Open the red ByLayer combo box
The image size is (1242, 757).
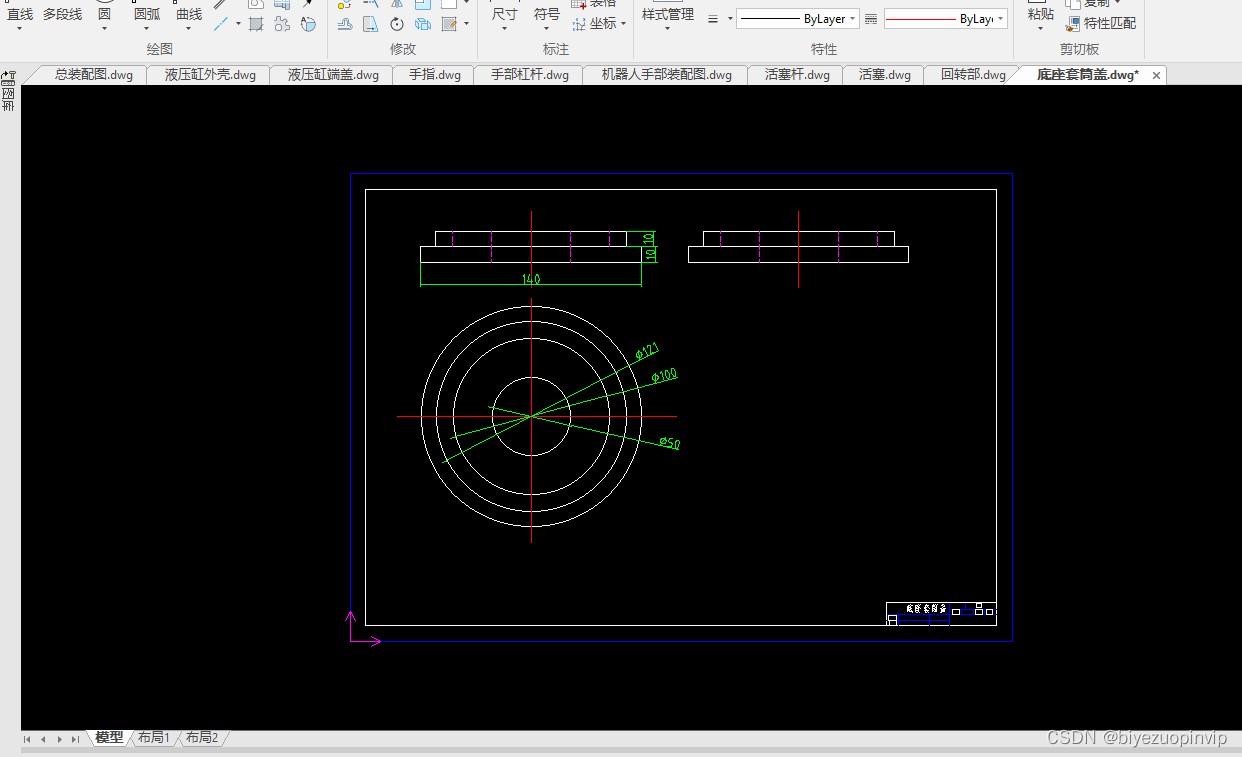945,19
